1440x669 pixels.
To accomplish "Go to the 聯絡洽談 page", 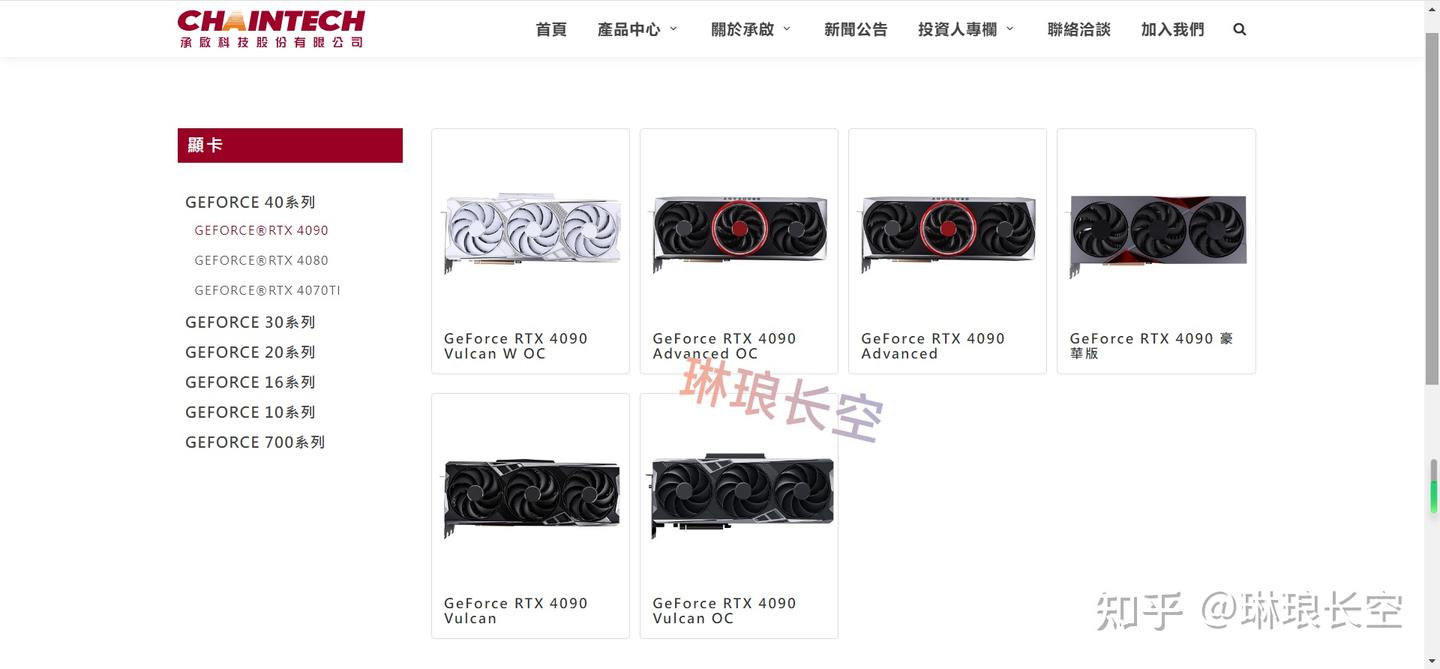I will 1079,30.
